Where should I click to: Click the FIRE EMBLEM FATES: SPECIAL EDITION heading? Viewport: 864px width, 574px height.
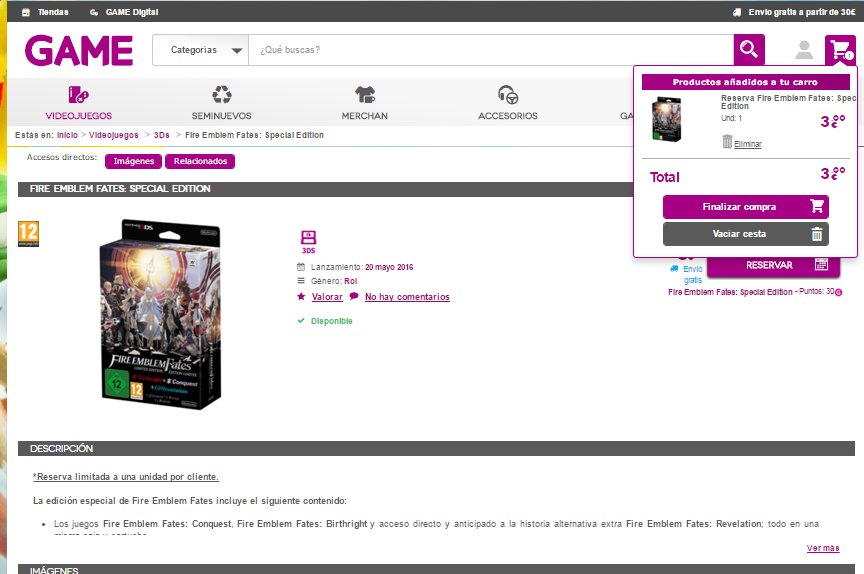[x=120, y=188]
